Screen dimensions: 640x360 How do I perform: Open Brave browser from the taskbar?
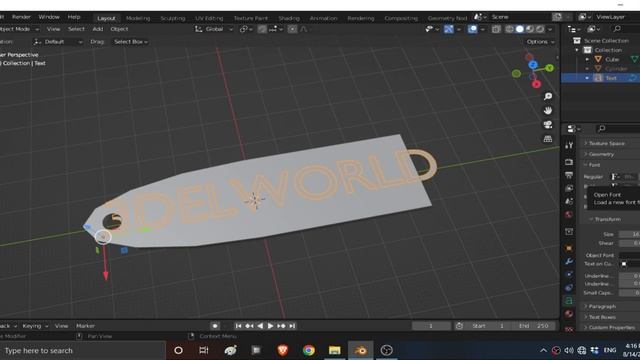(282, 350)
